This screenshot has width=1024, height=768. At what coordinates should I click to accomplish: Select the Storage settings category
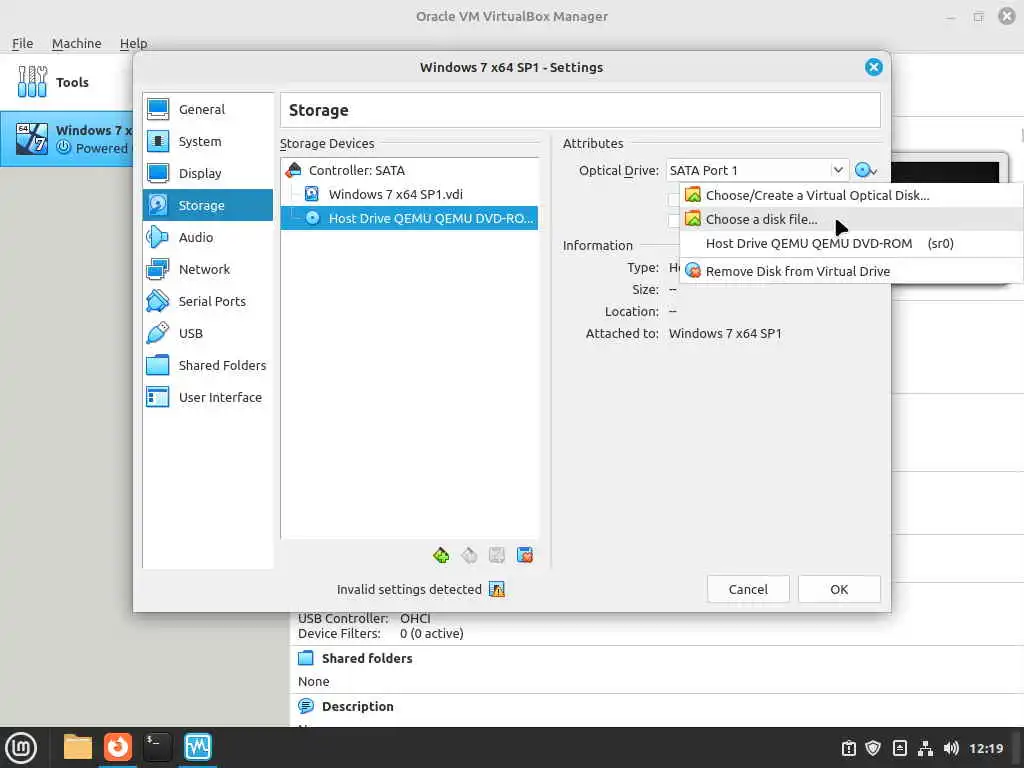point(208,205)
